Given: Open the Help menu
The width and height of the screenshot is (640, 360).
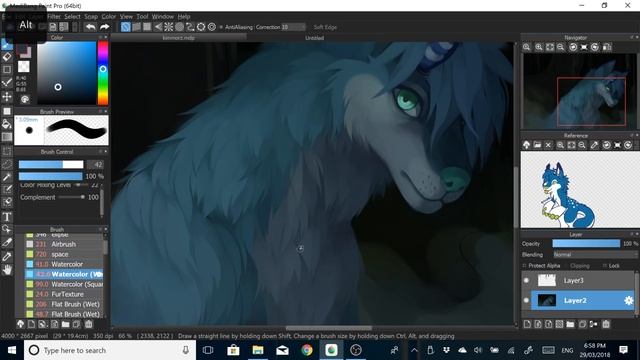Looking at the screenshot, I should (x=184, y=16).
